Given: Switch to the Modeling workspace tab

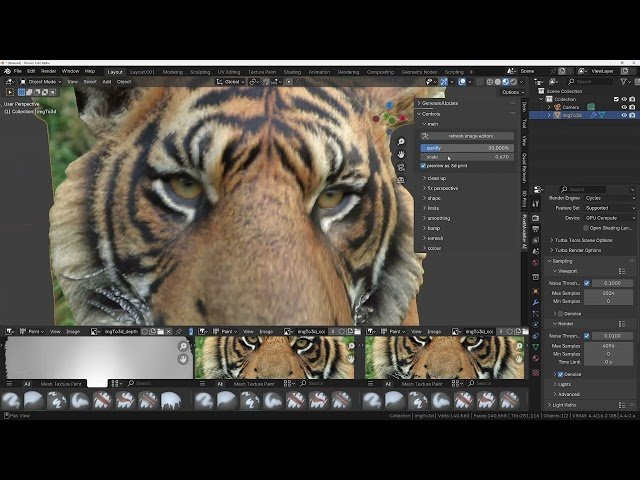Looking at the screenshot, I should [173, 72].
